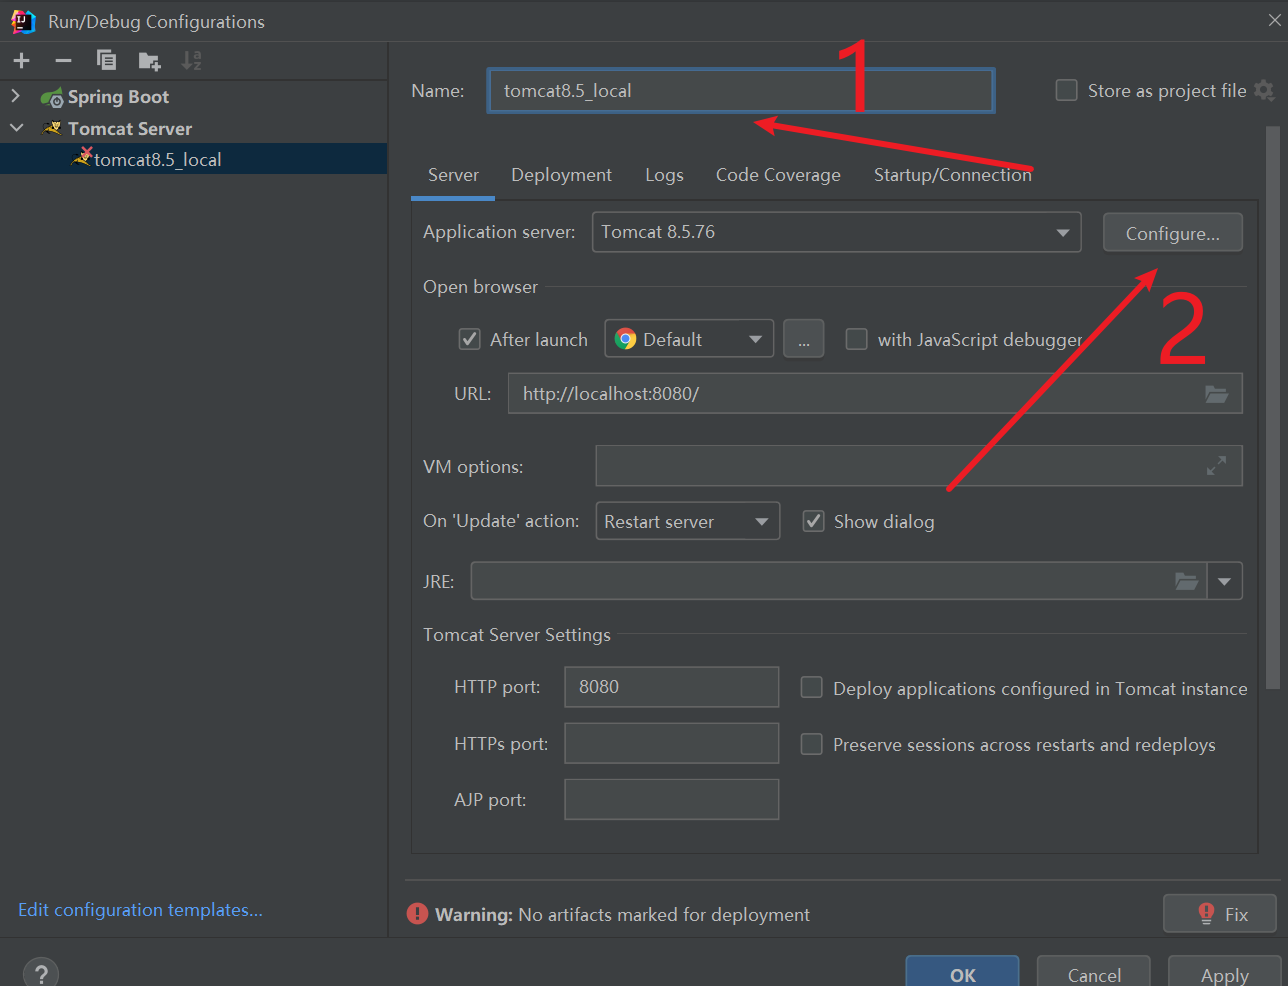Click the Spring Boot leaf icon
The image size is (1288, 986).
click(x=51, y=97)
